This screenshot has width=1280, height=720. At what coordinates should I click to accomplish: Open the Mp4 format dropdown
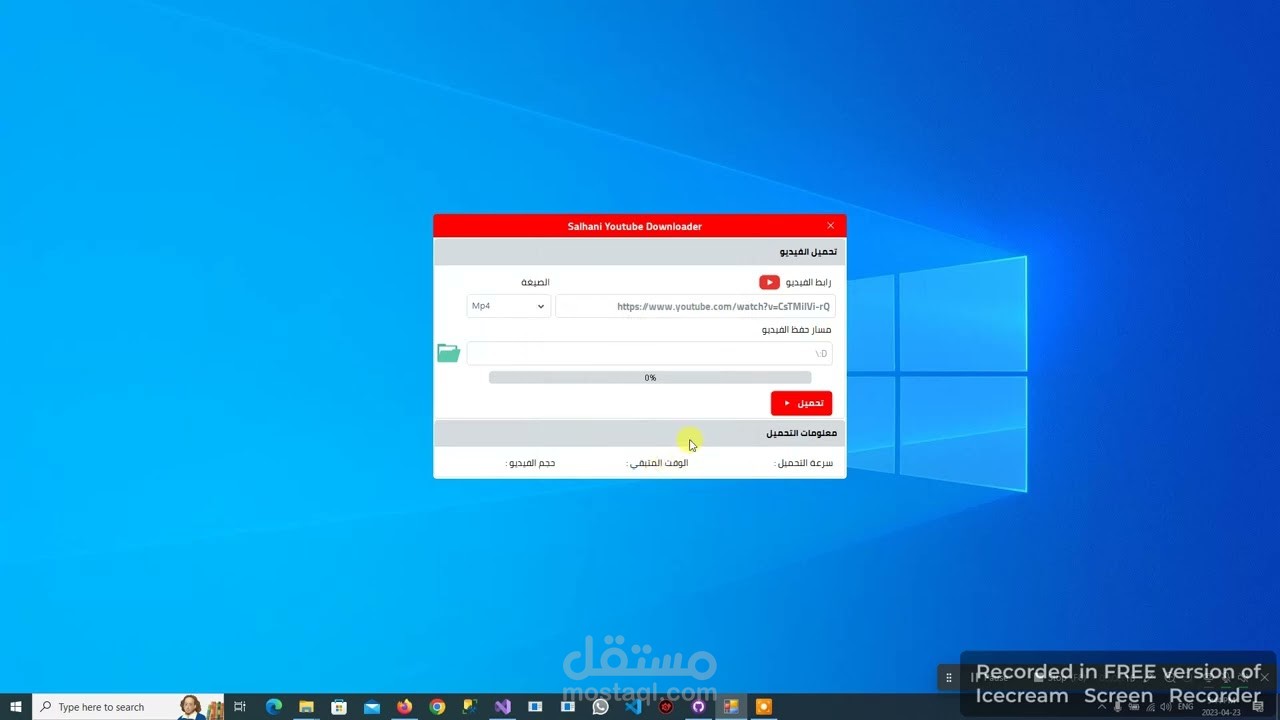(x=508, y=306)
